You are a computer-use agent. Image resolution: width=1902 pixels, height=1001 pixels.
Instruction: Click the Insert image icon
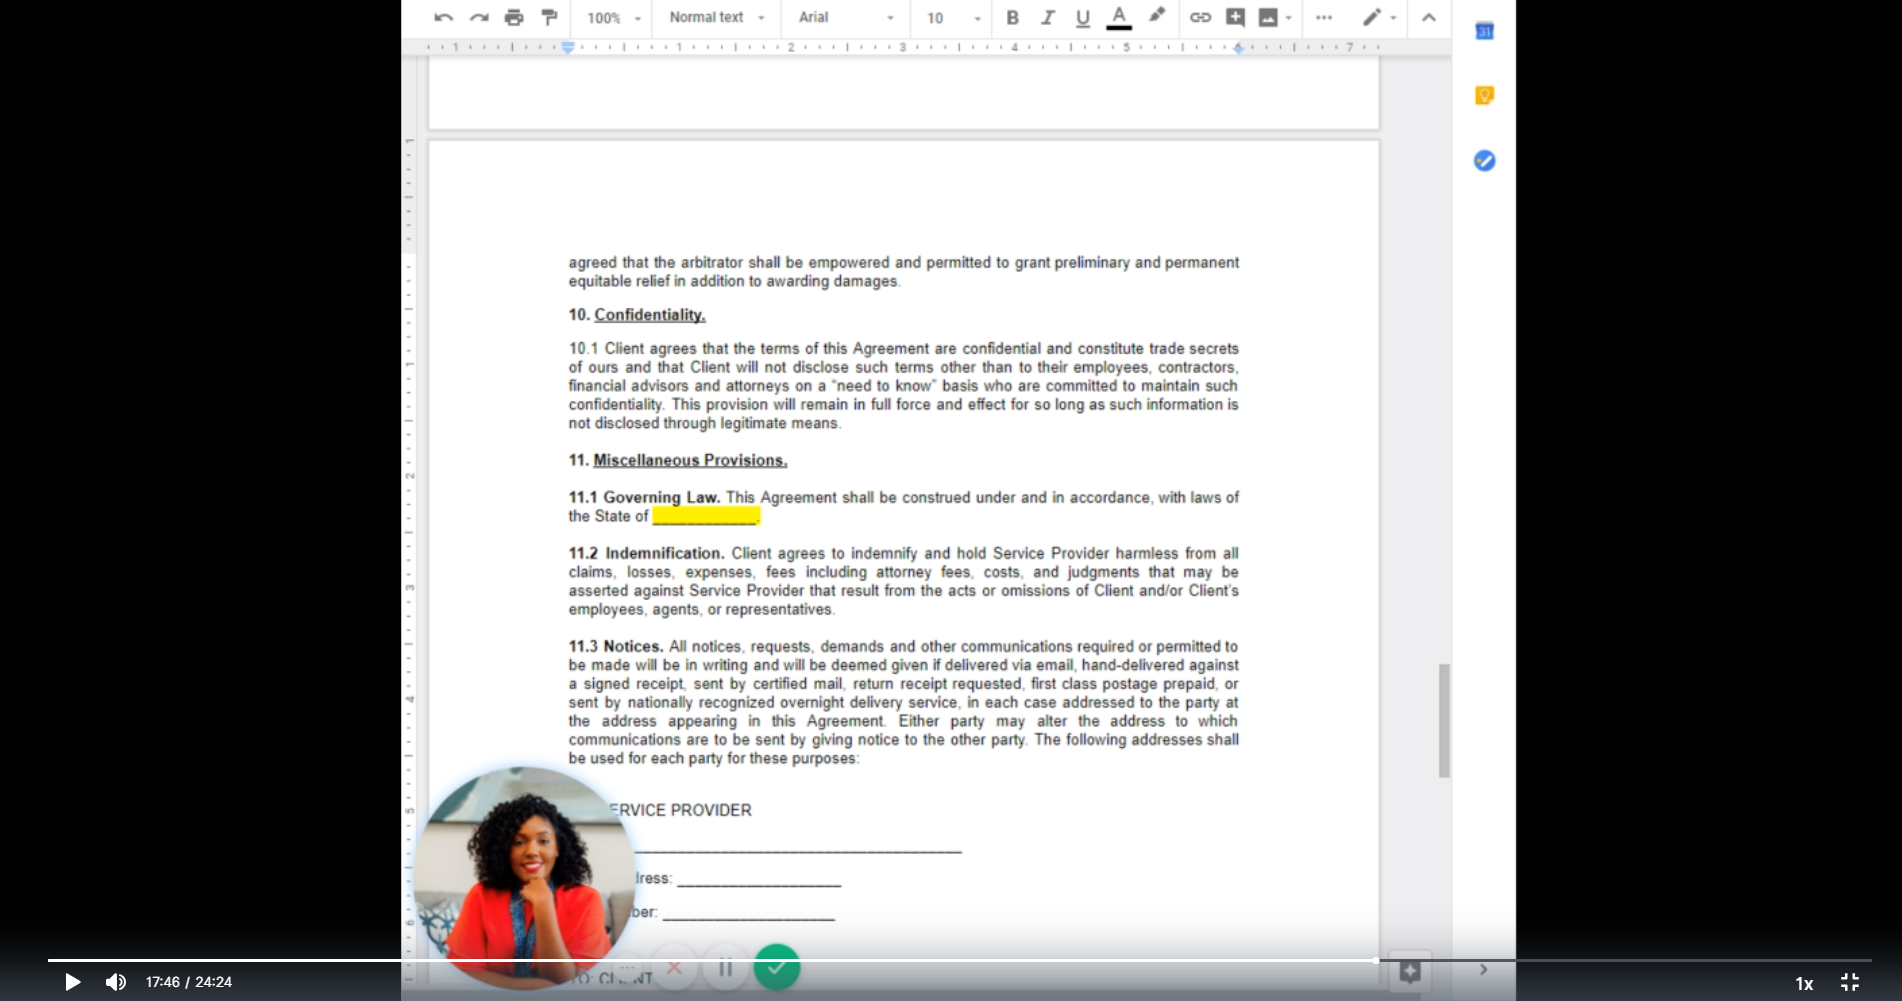(x=1268, y=17)
